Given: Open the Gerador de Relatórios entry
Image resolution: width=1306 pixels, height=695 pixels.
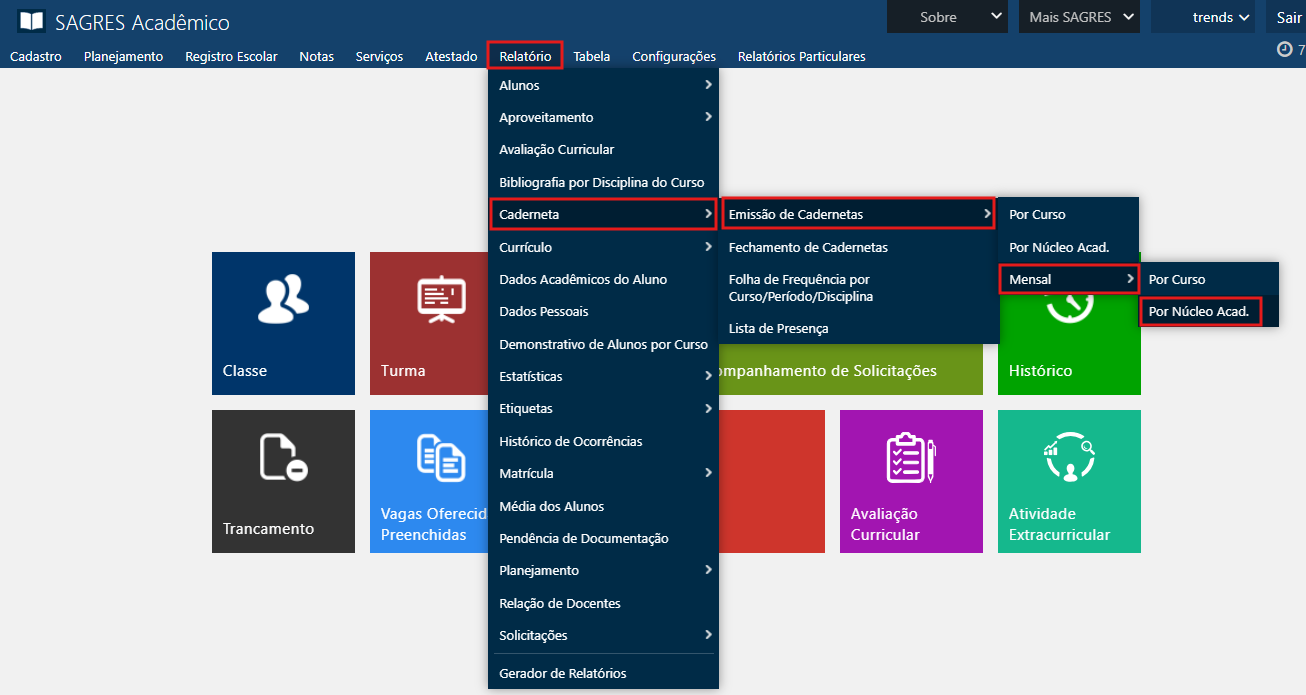Looking at the screenshot, I should 563,673.
